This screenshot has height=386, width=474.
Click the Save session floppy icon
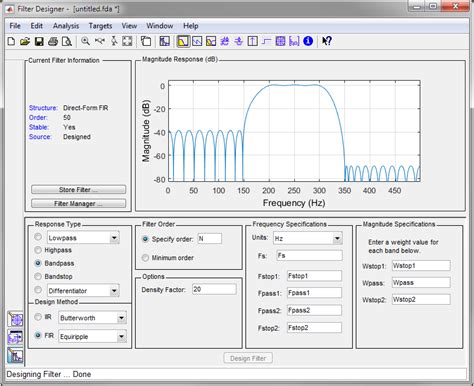tap(39, 41)
